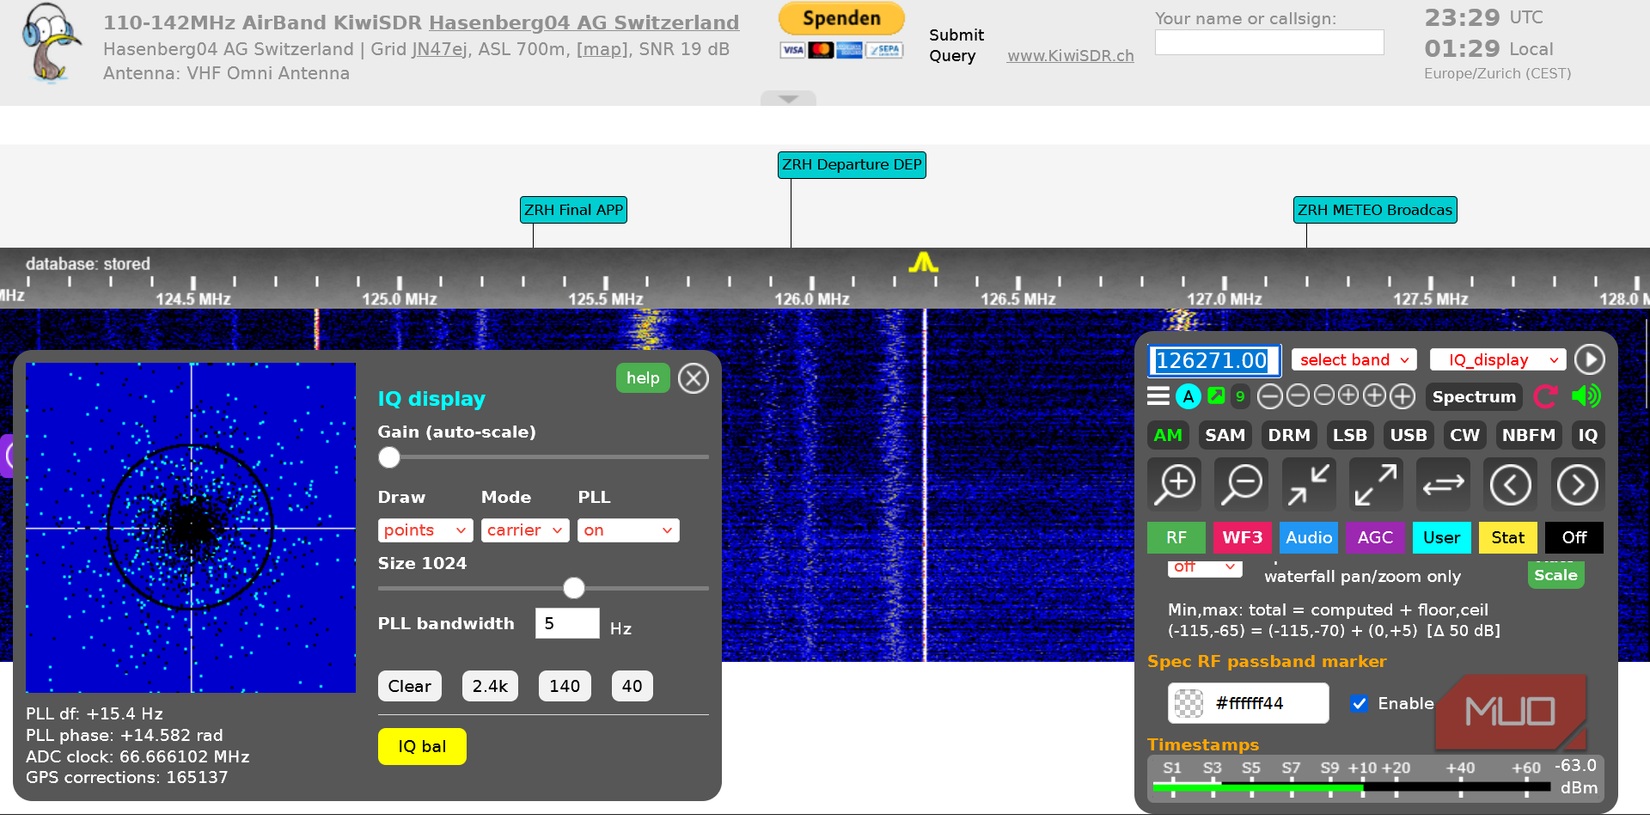Open the IQ_display extension dropdown
The width and height of the screenshot is (1650, 815).
(x=1497, y=359)
